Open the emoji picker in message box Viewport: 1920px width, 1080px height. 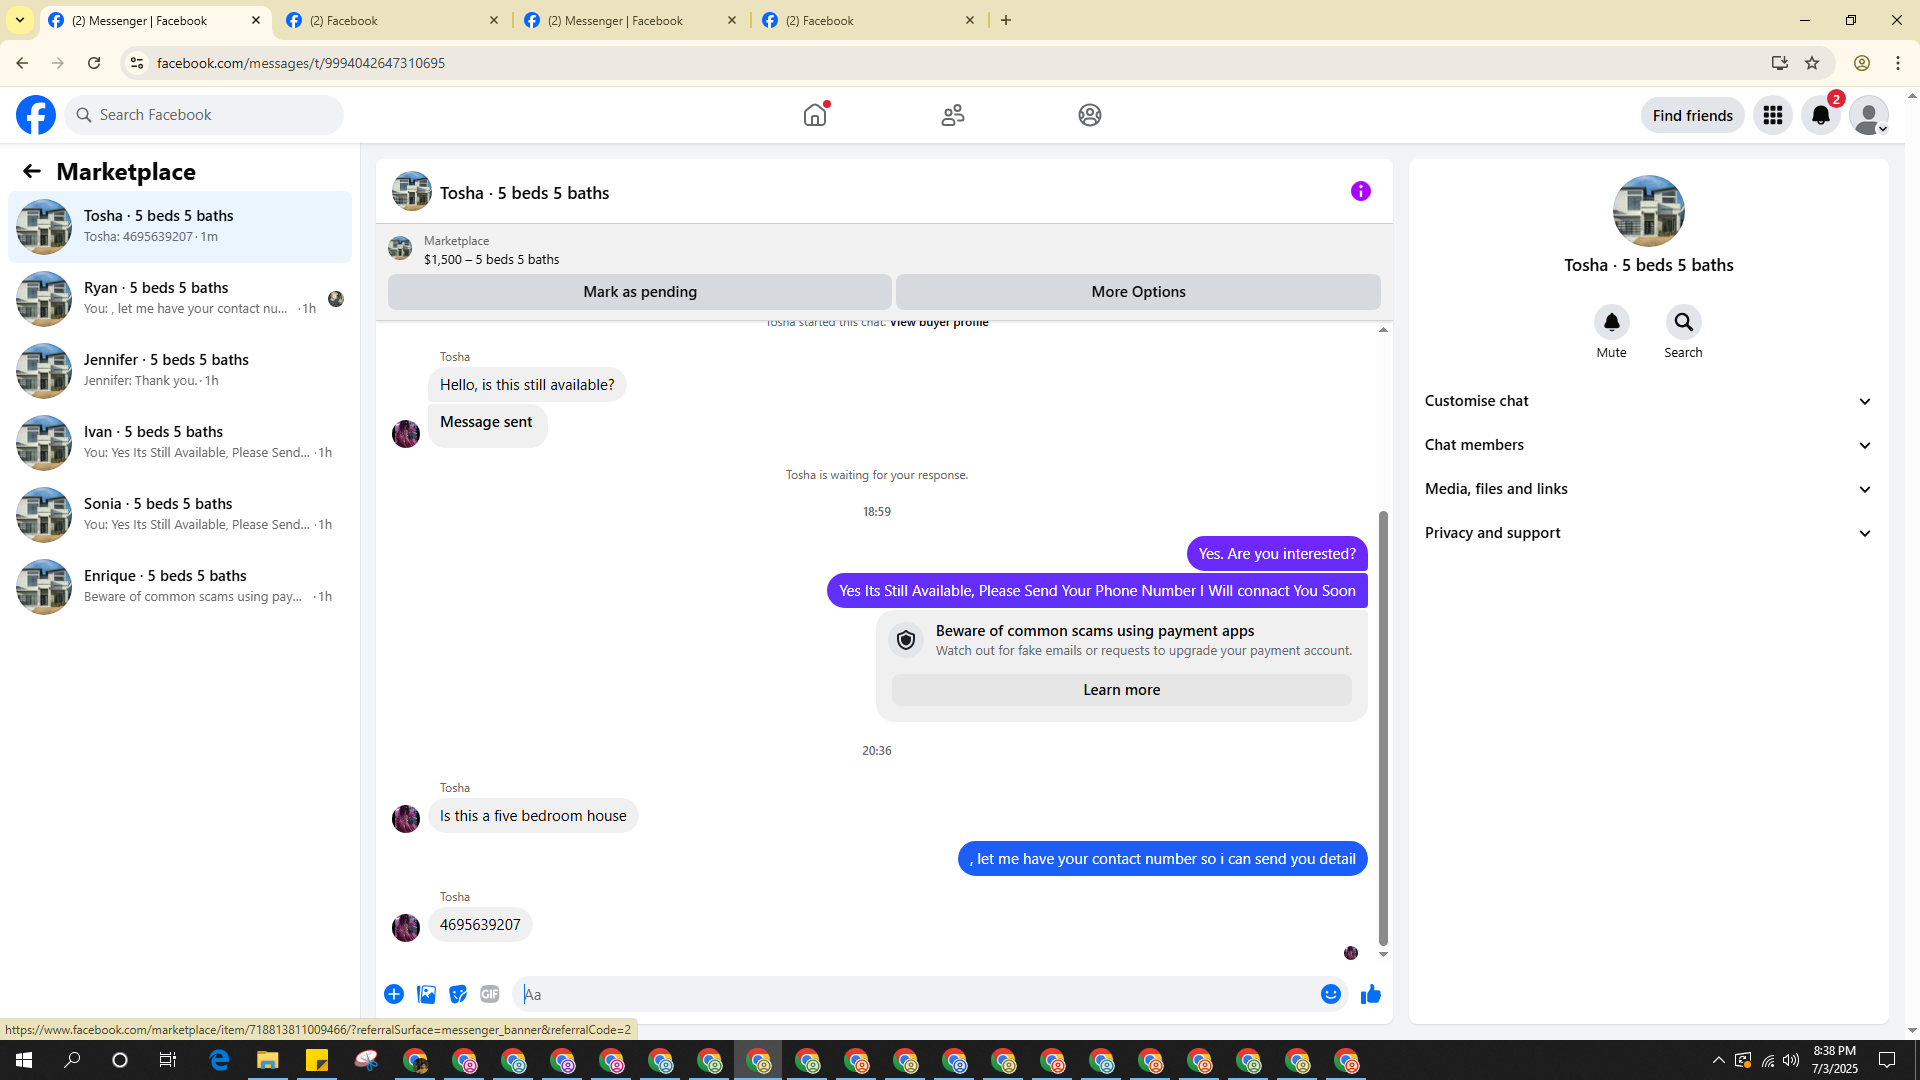point(1330,994)
